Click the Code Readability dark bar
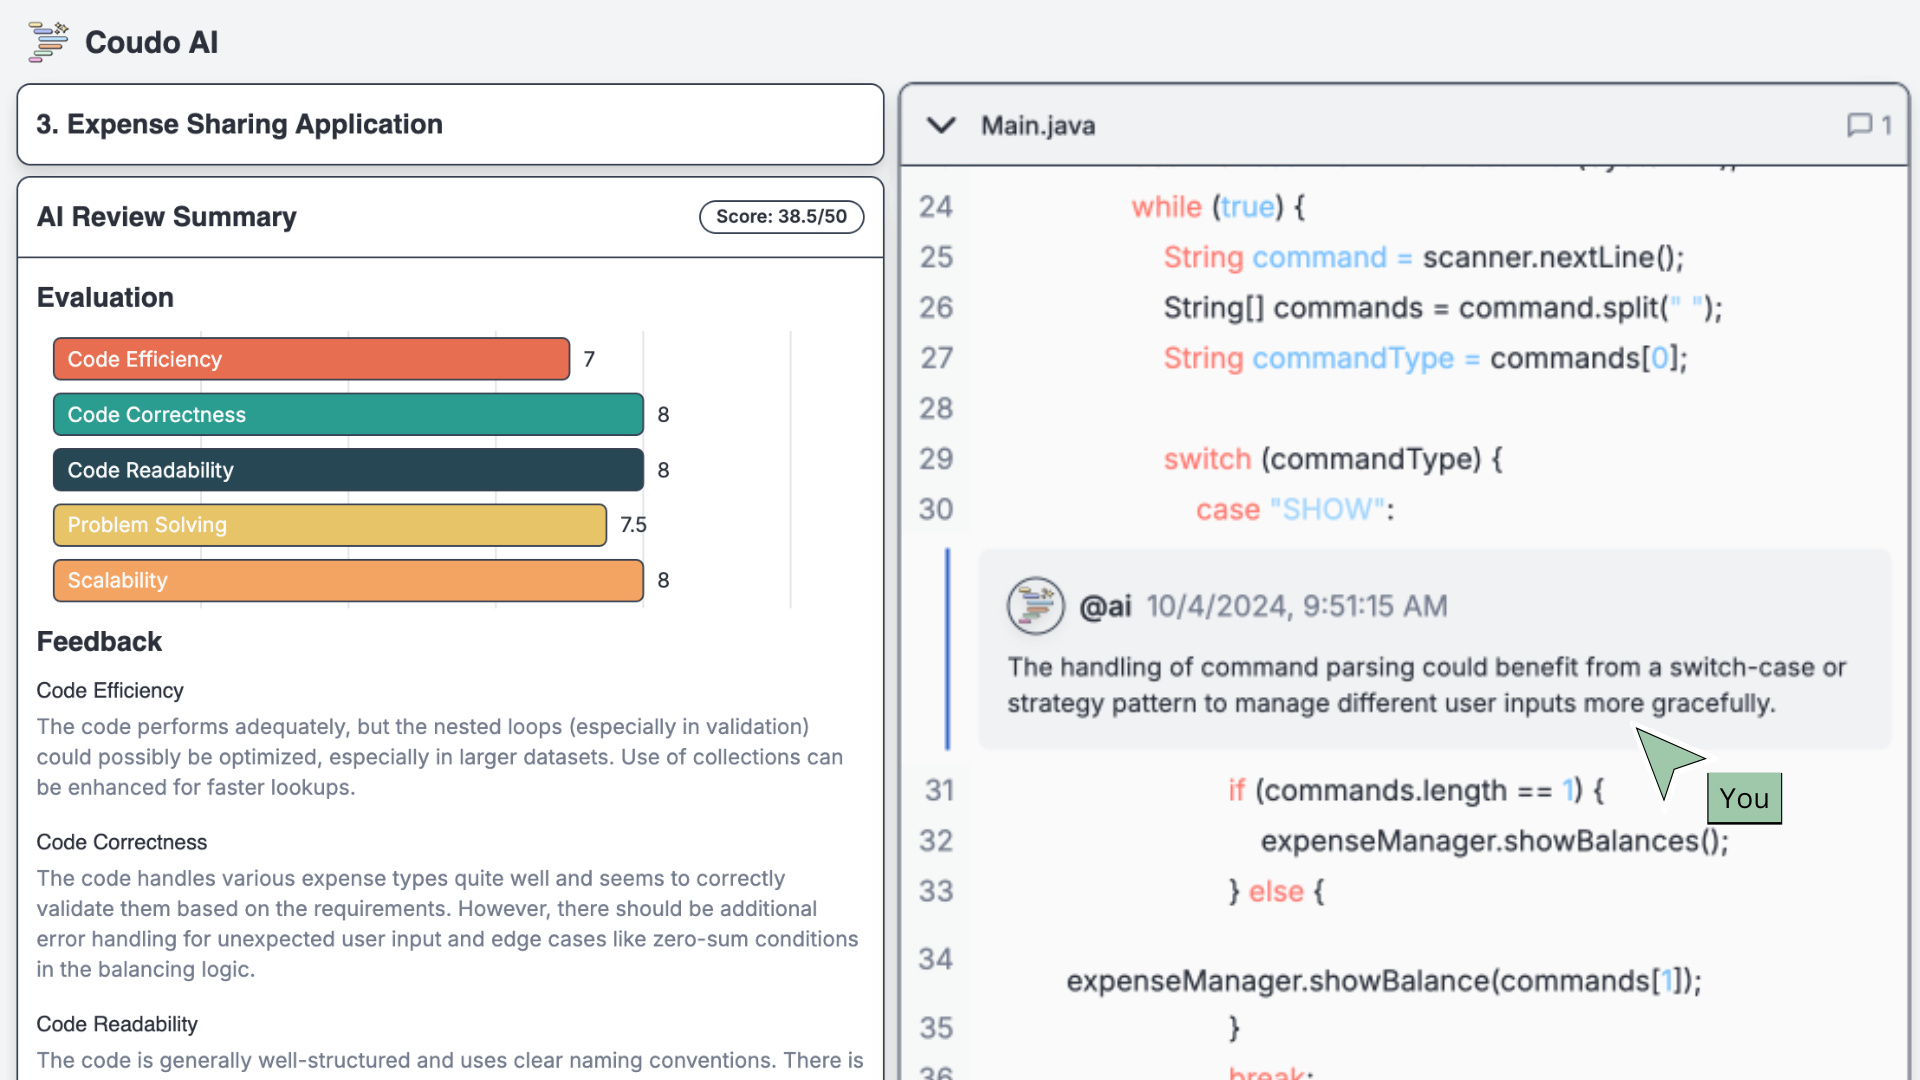The width and height of the screenshot is (1920, 1080). pyautogui.click(x=348, y=470)
